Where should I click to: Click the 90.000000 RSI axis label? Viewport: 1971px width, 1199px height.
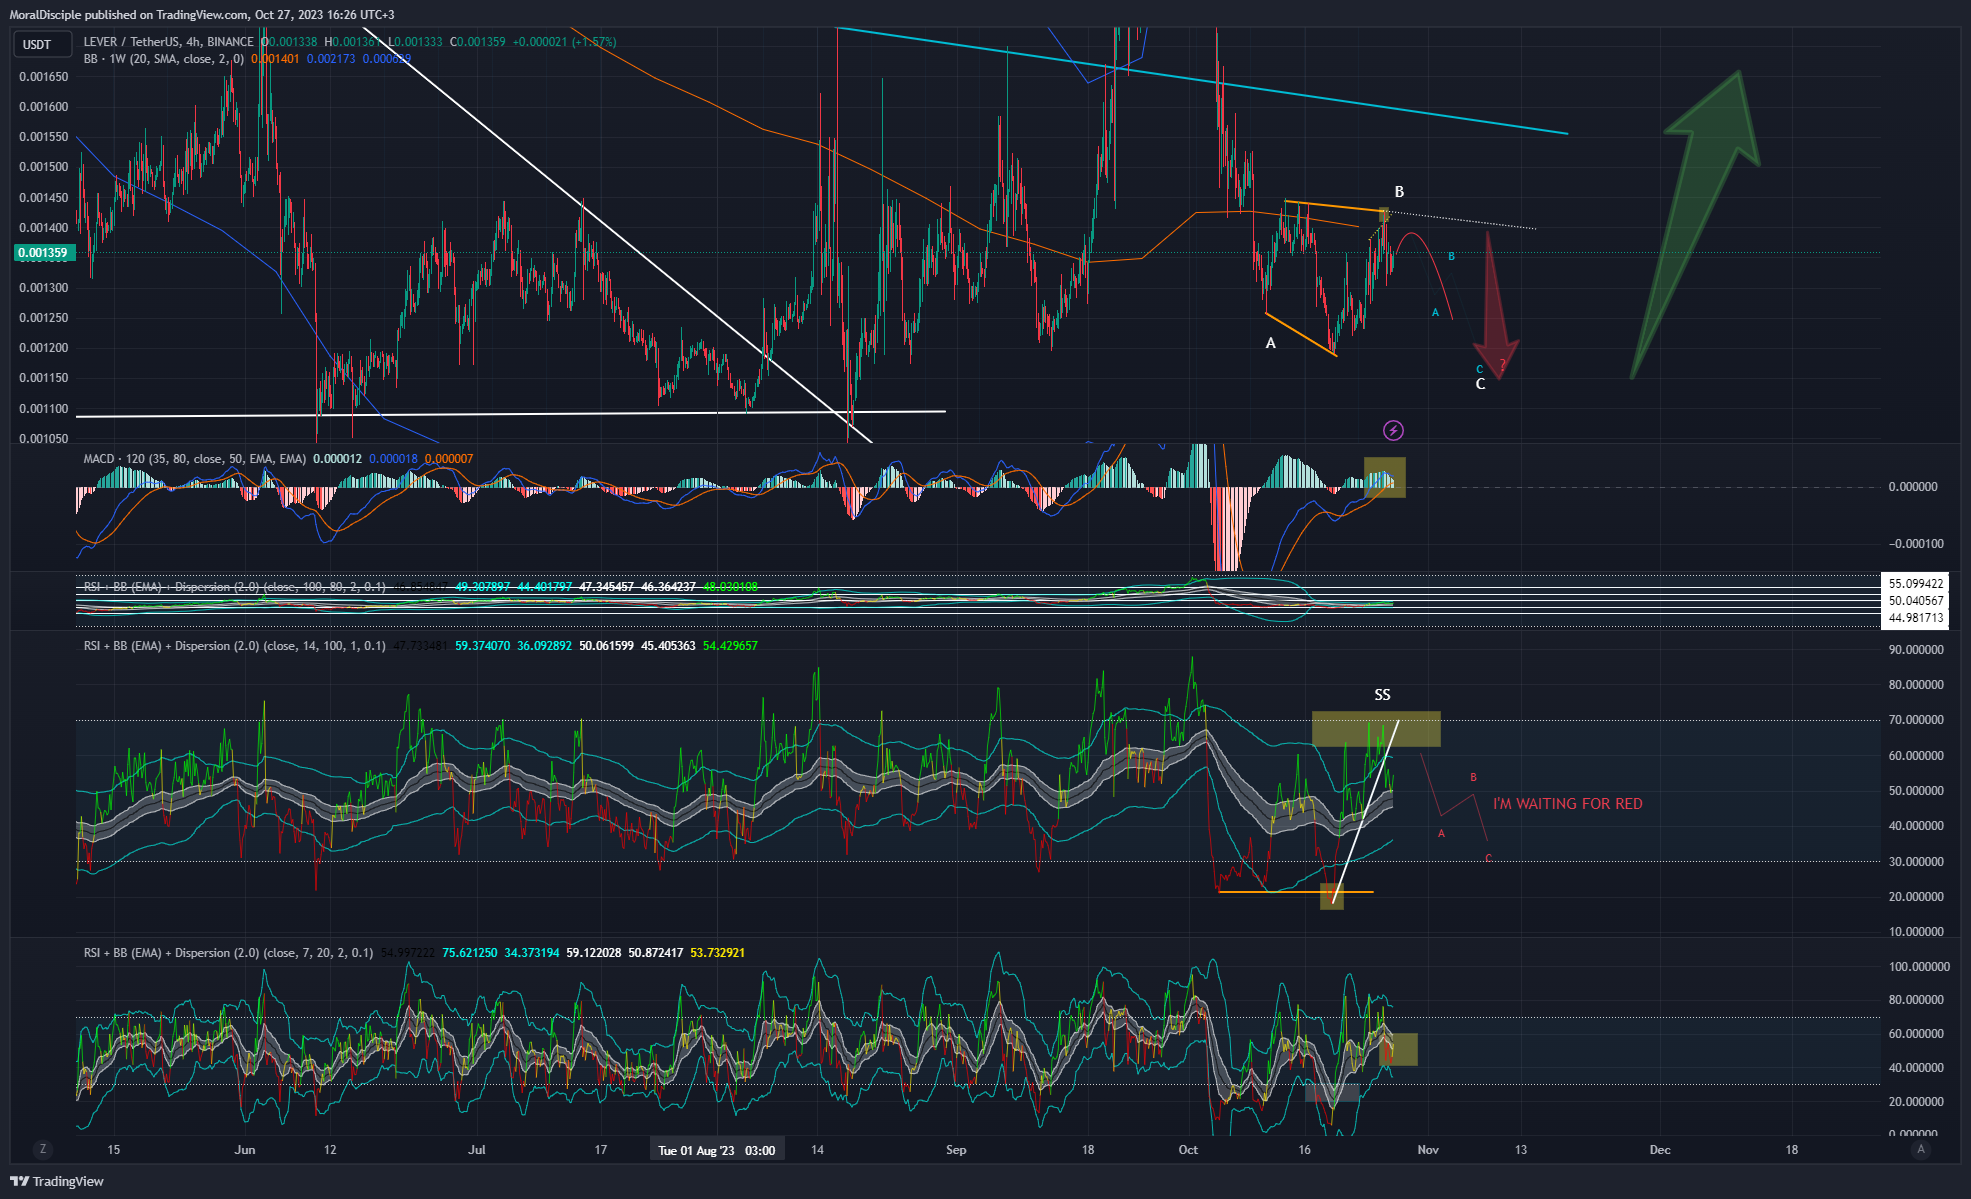pos(1916,650)
